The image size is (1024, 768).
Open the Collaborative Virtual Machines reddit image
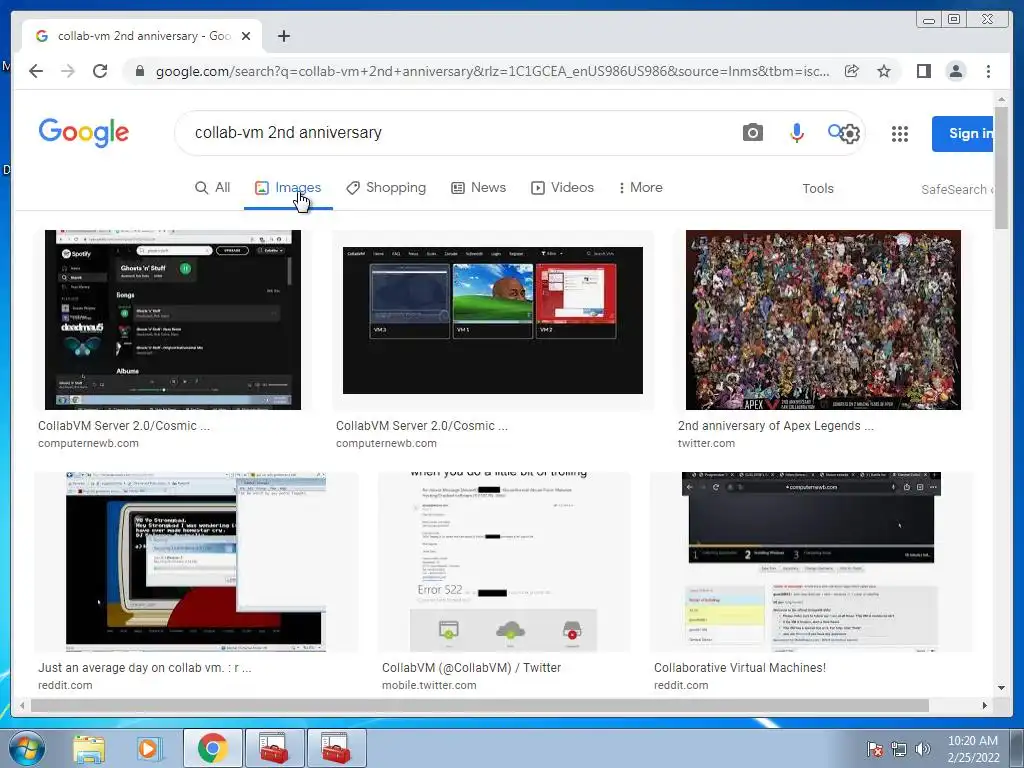[x=811, y=562]
